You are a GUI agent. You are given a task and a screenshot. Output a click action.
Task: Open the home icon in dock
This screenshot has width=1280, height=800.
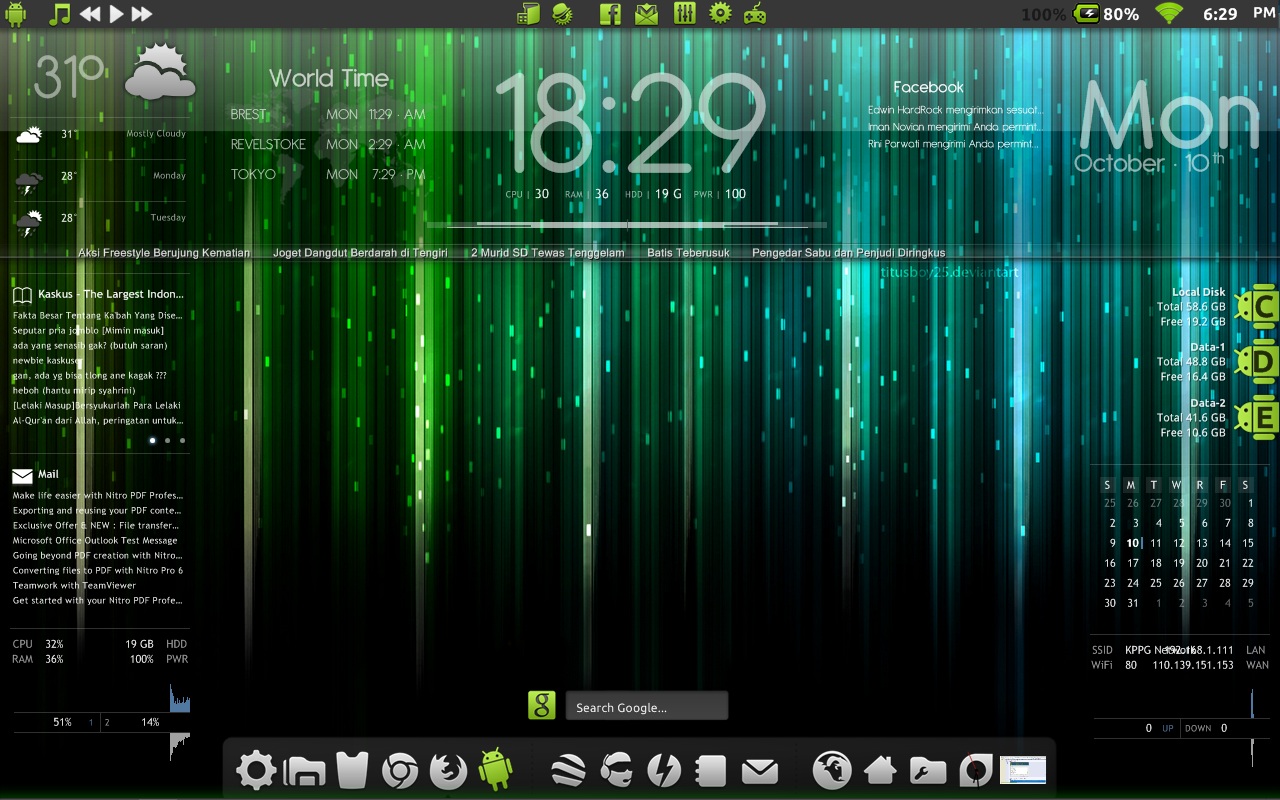(880, 770)
